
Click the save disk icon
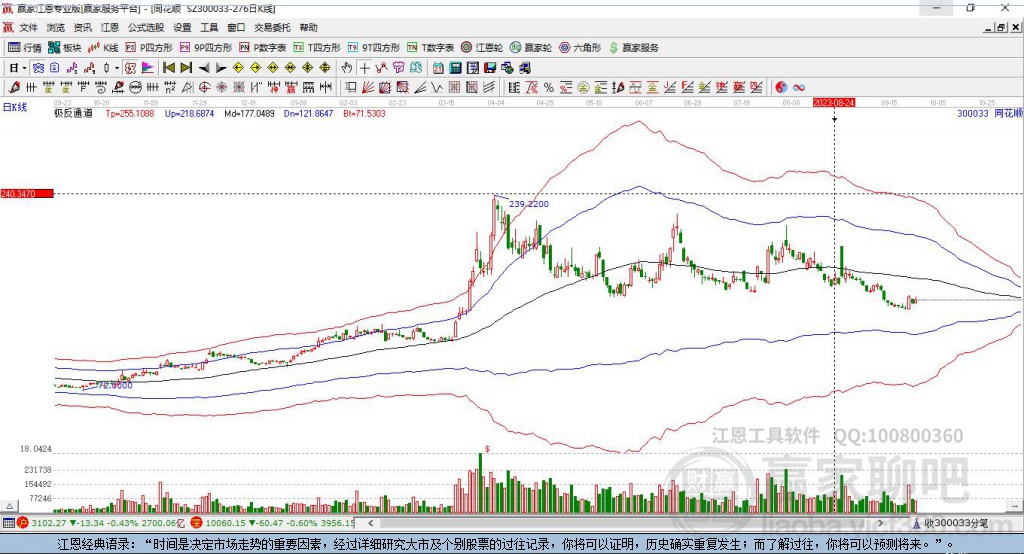pos(490,68)
